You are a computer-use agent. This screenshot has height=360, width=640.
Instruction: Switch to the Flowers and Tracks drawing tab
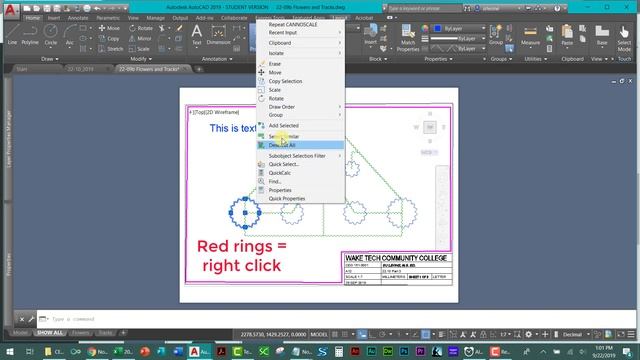pyautogui.click(x=149, y=69)
